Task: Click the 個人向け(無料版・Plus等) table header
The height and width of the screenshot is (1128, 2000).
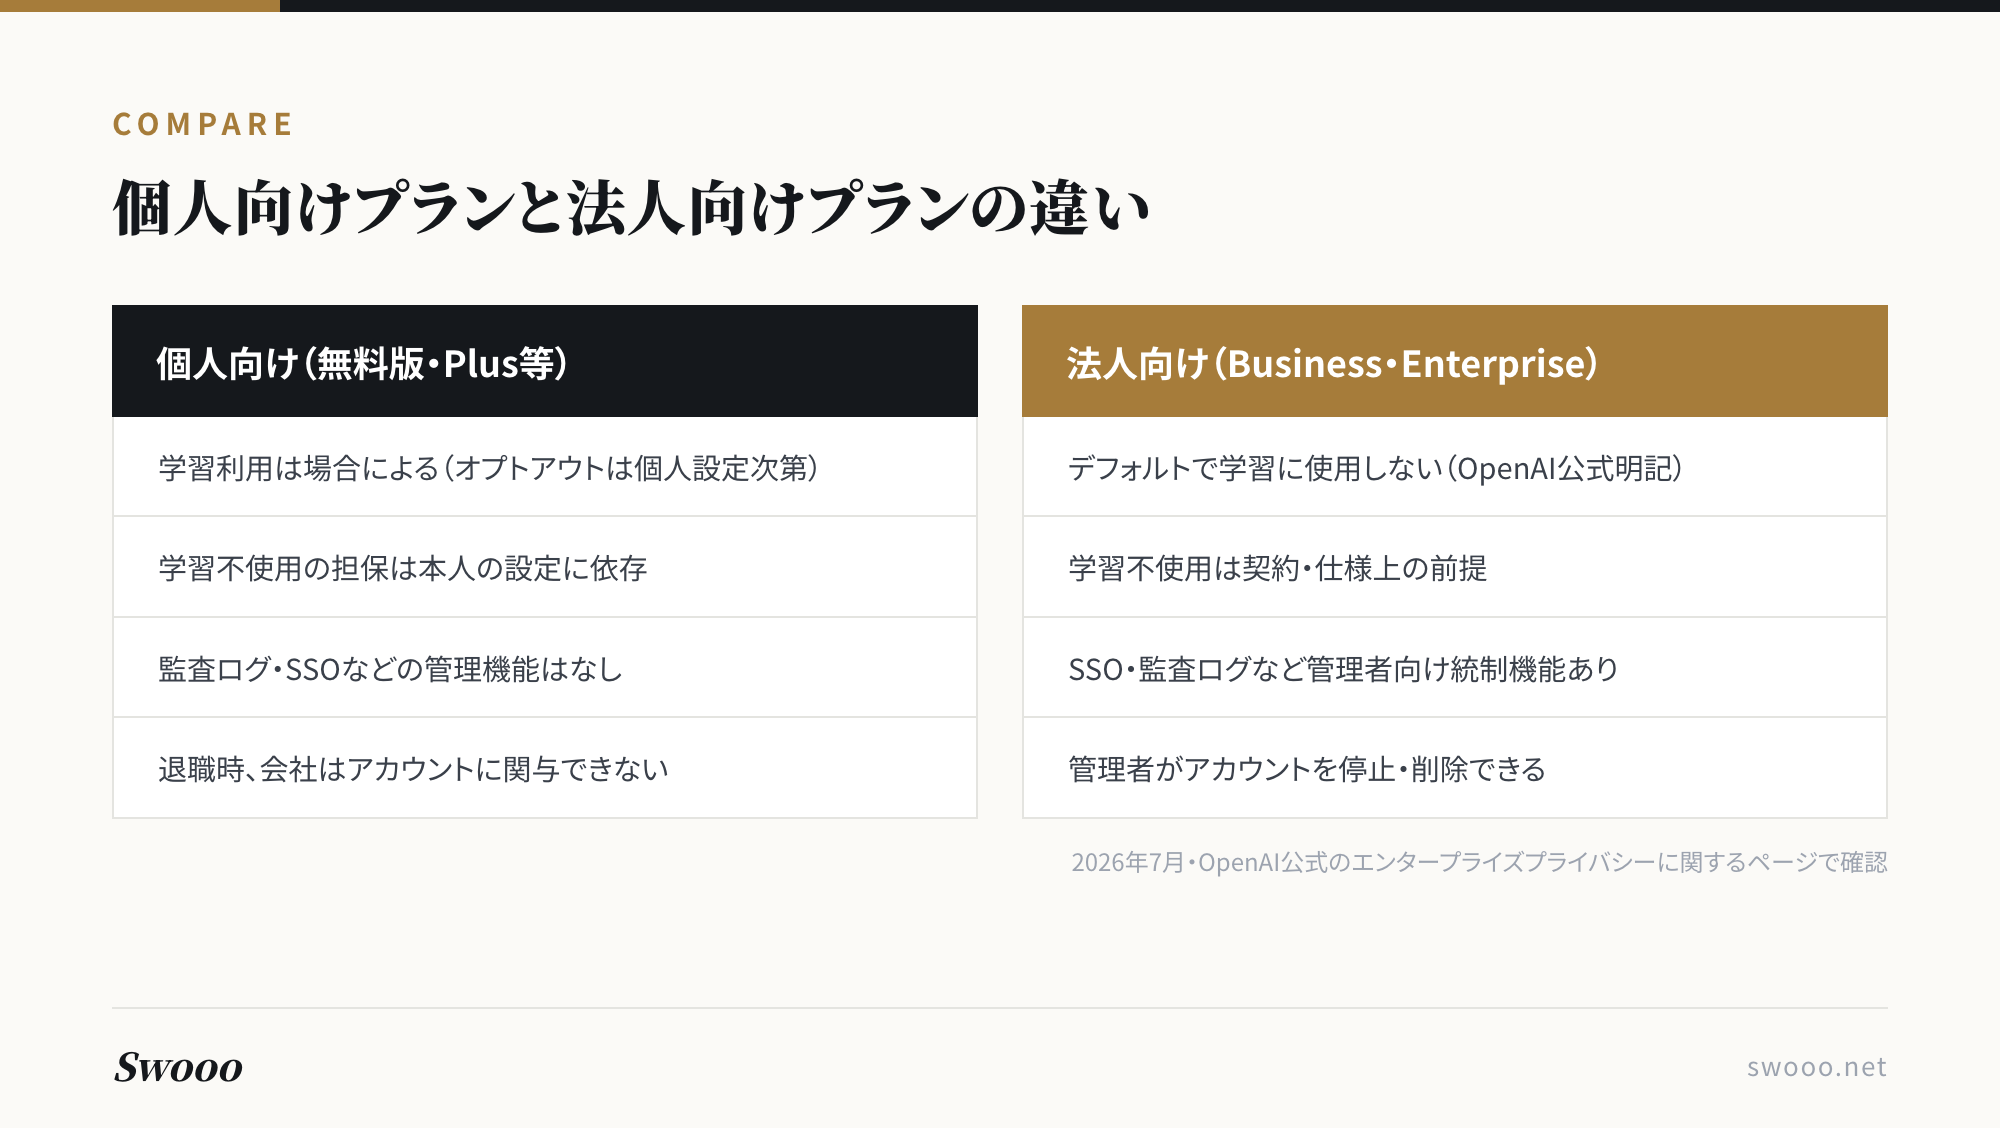Action: tap(545, 361)
